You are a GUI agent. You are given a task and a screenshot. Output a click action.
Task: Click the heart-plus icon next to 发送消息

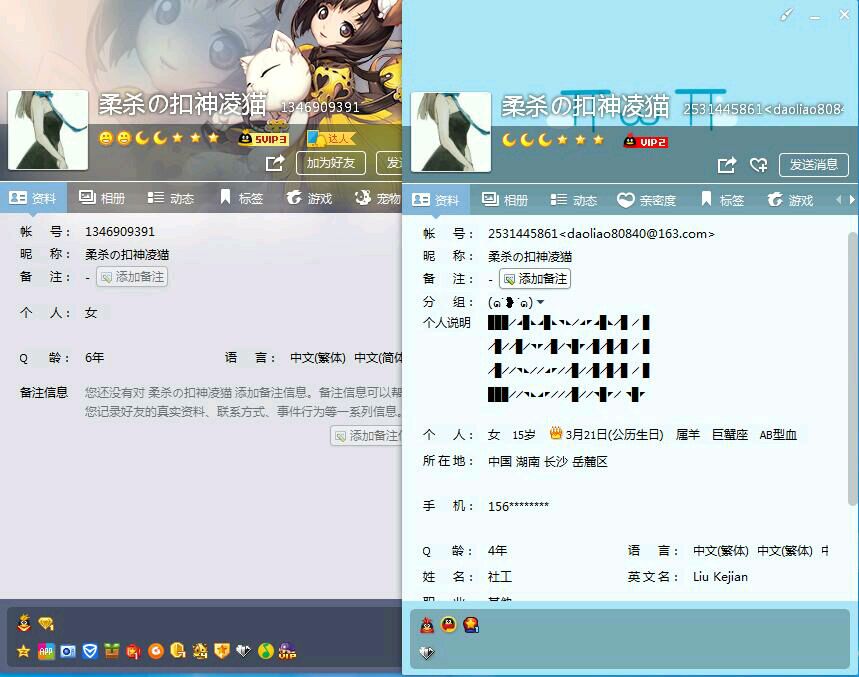click(759, 164)
